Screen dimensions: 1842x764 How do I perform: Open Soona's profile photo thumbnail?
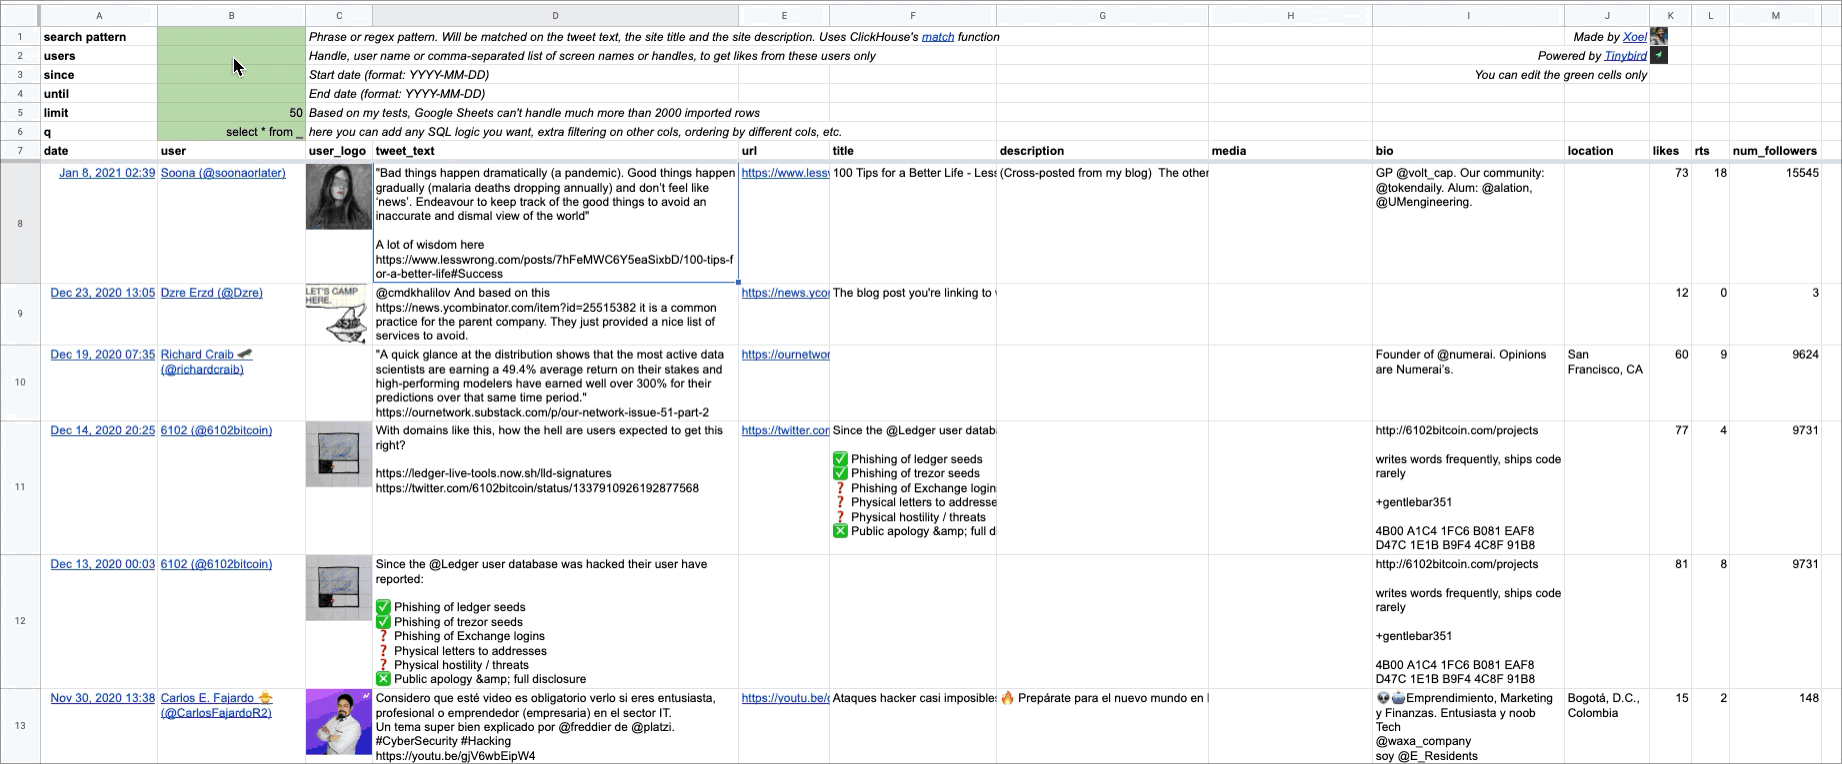click(x=339, y=196)
